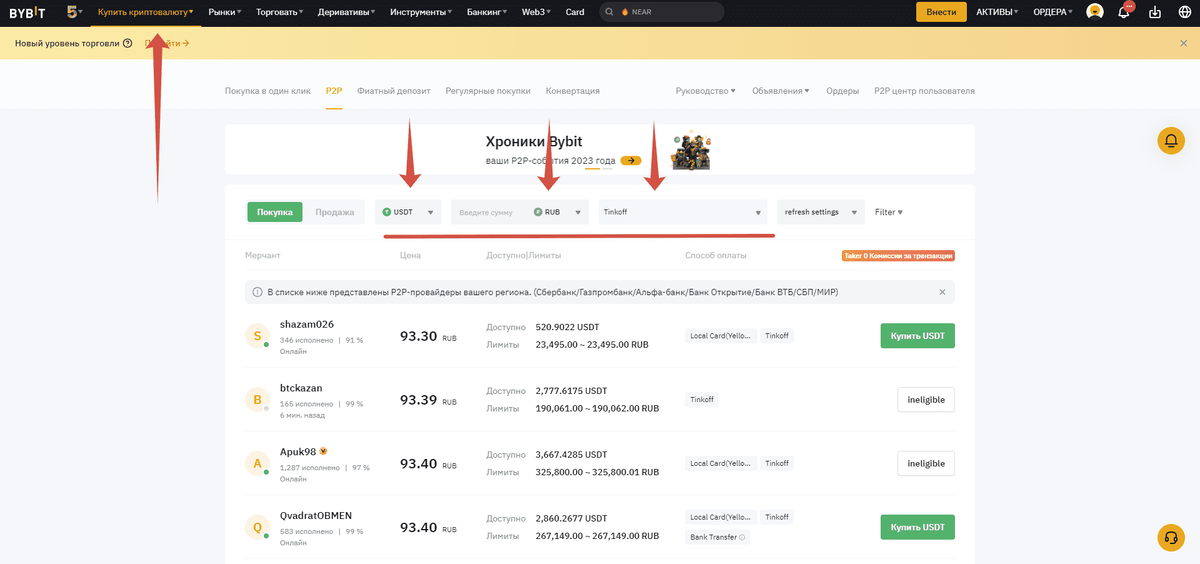Open the user profile avatar

coord(1095,12)
